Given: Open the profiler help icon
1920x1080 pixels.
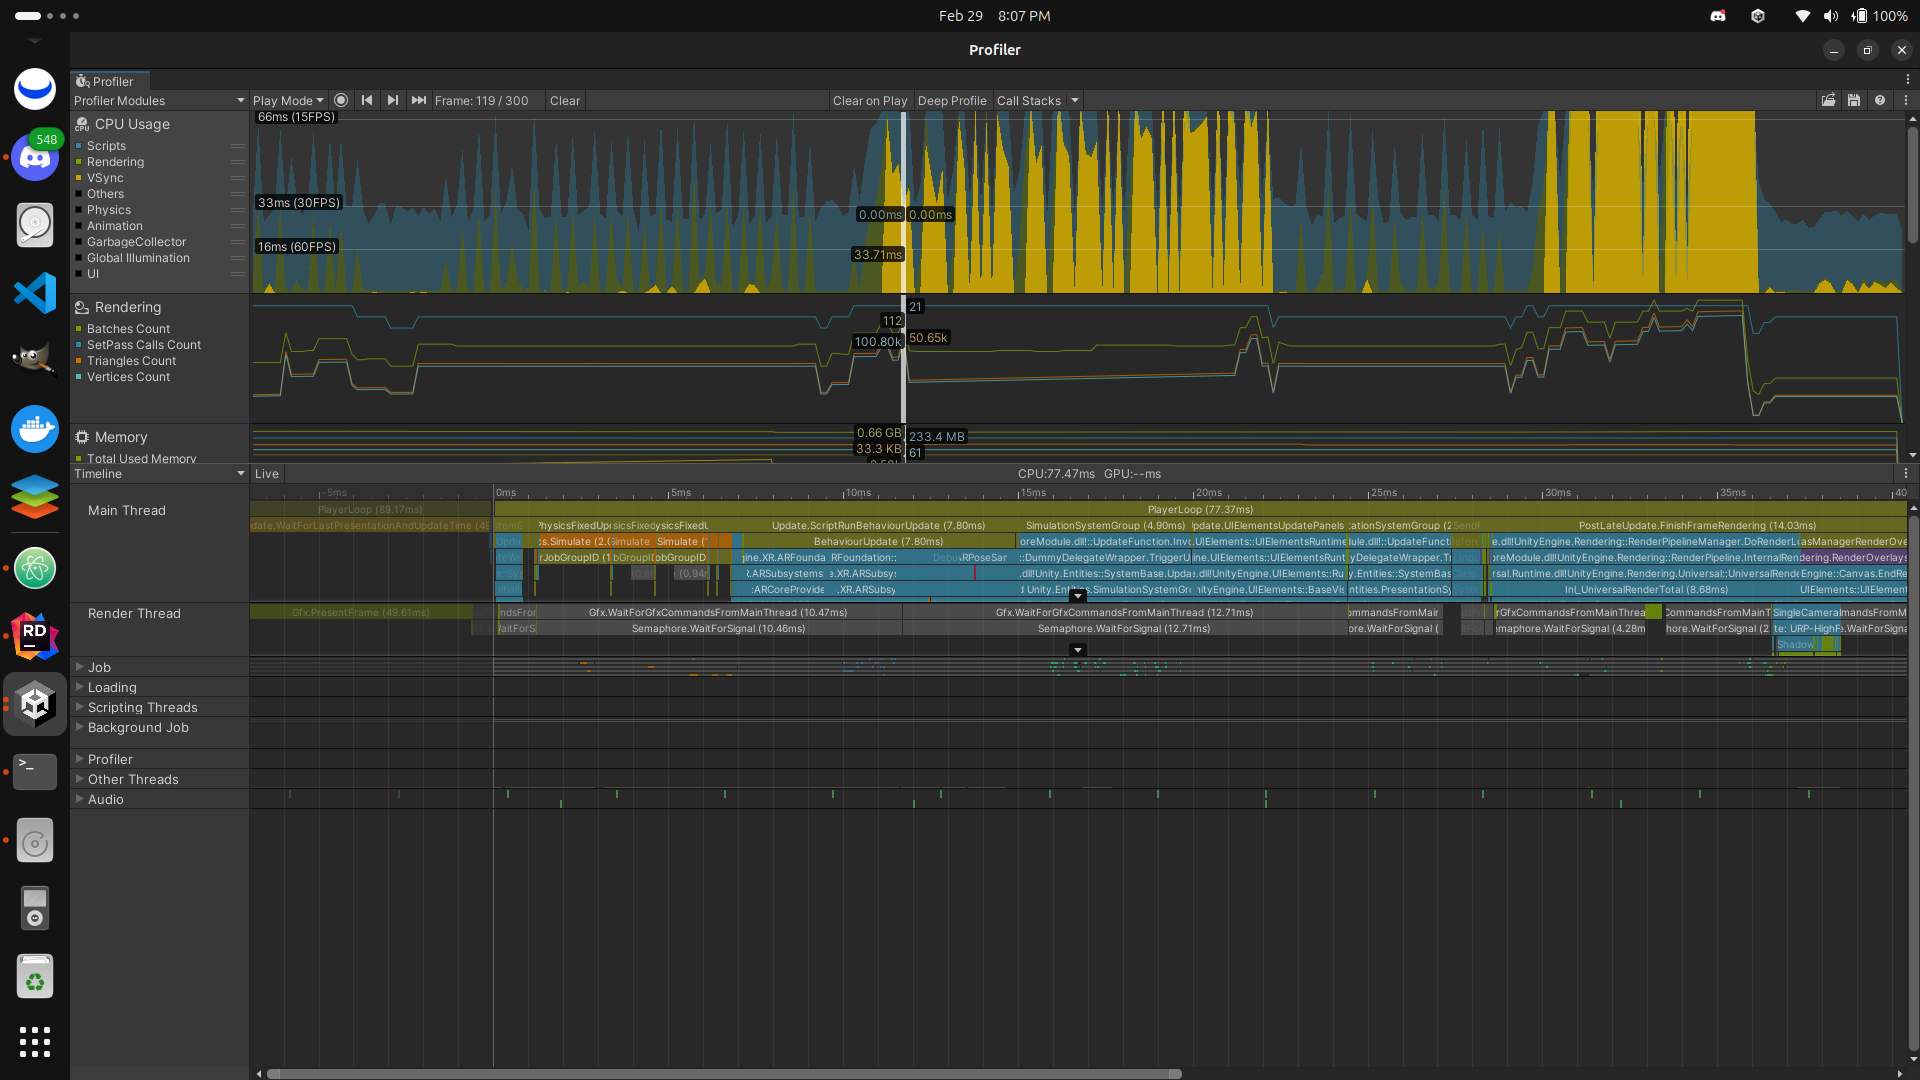Looking at the screenshot, I should click(x=1880, y=100).
